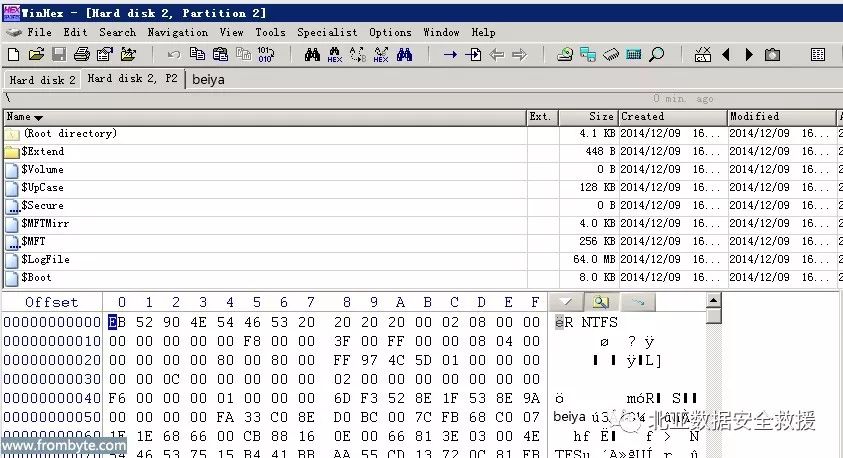
Task: Click the Back navigation arrow icon
Action: tap(497, 54)
